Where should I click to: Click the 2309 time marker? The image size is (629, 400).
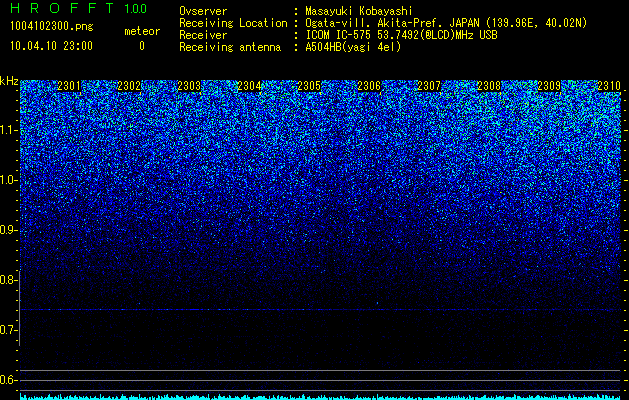[549, 86]
